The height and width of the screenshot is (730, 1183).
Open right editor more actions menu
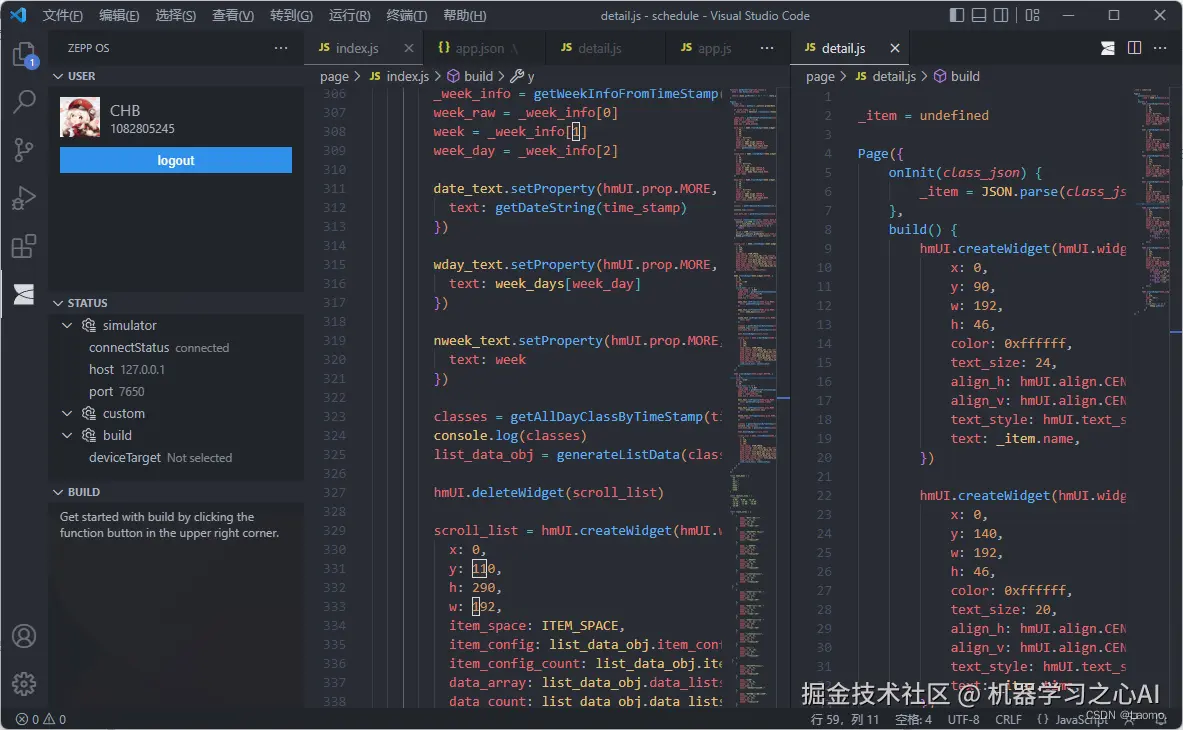(x=1160, y=48)
